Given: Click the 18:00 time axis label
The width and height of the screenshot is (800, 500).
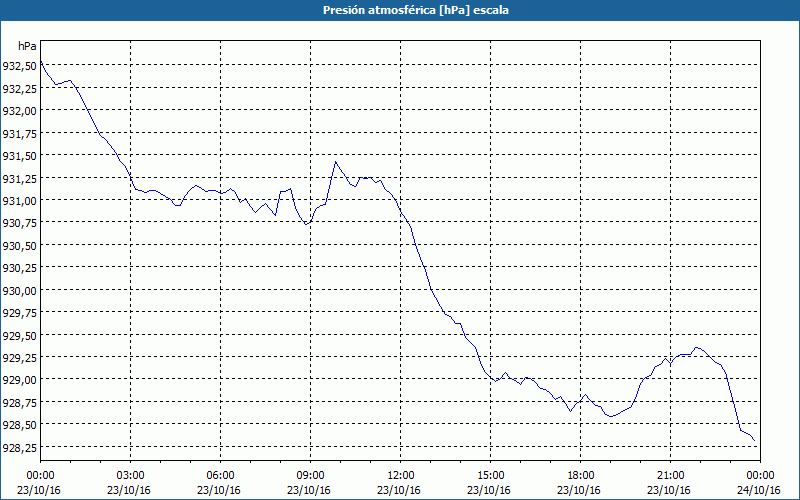Looking at the screenshot, I should click(581, 476).
